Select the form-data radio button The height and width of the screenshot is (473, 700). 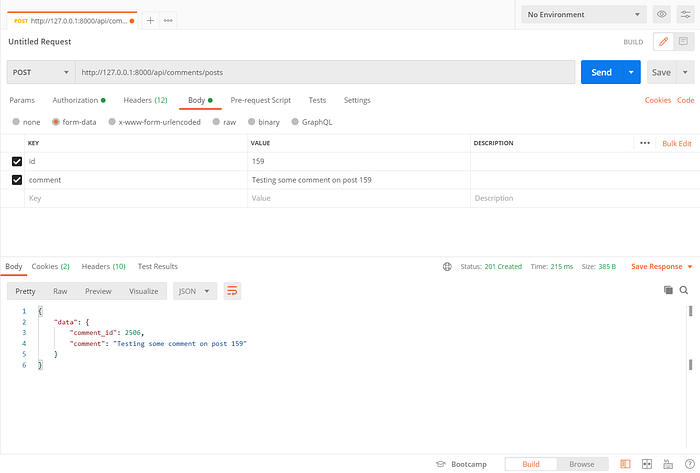click(56, 121)
